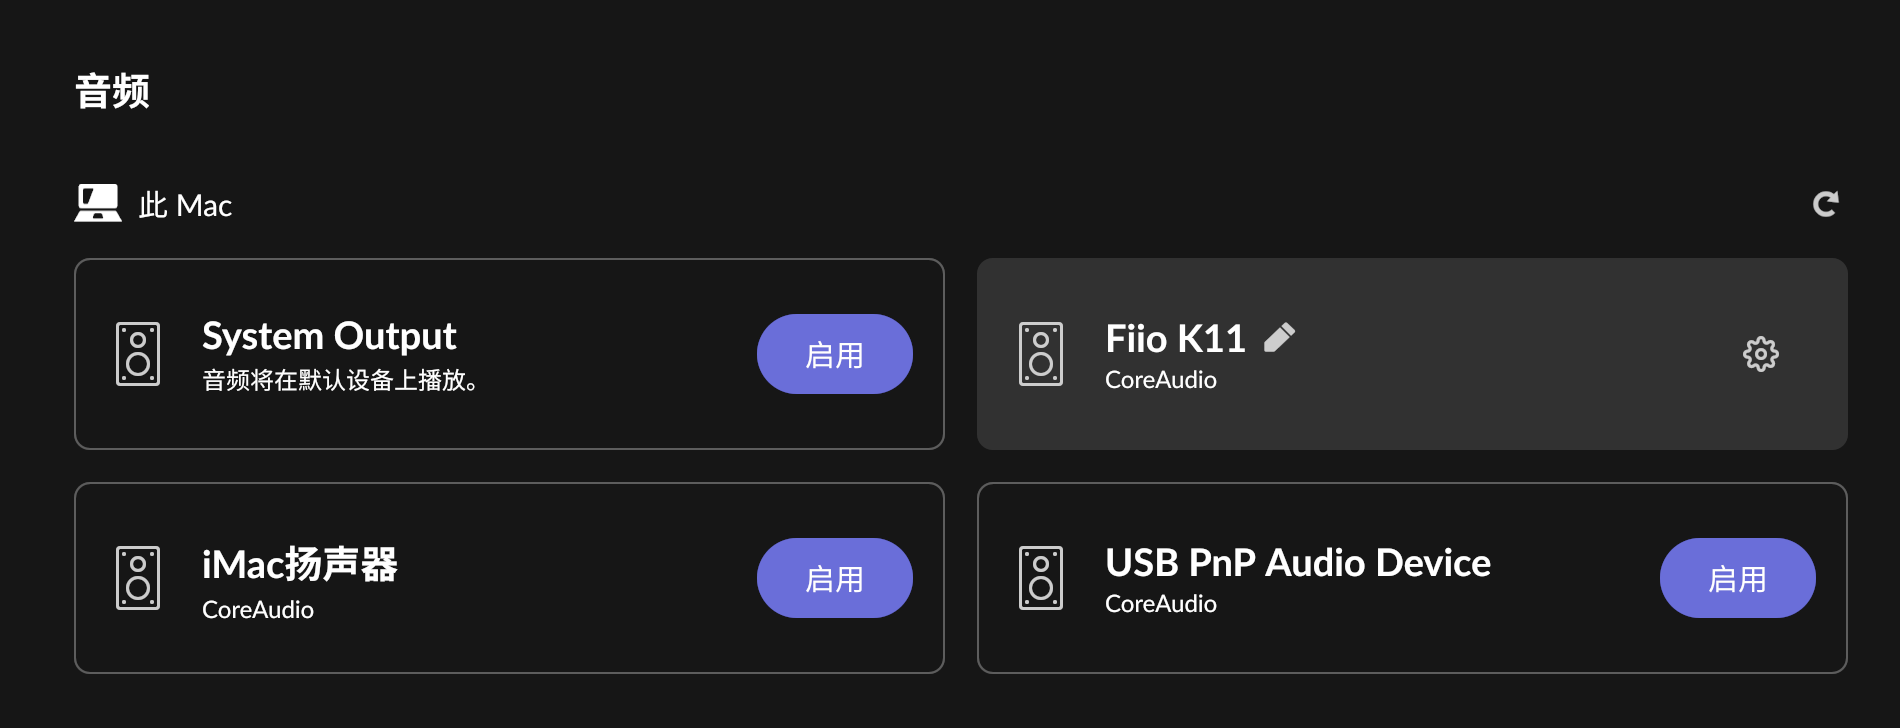The image size is (1900, 728).
Task: Click the Fiio K11 device name
Action: click(1175, 339)
